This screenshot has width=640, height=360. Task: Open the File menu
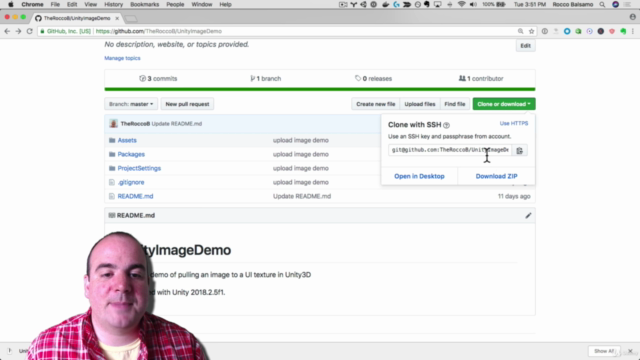tap(55, 4)
